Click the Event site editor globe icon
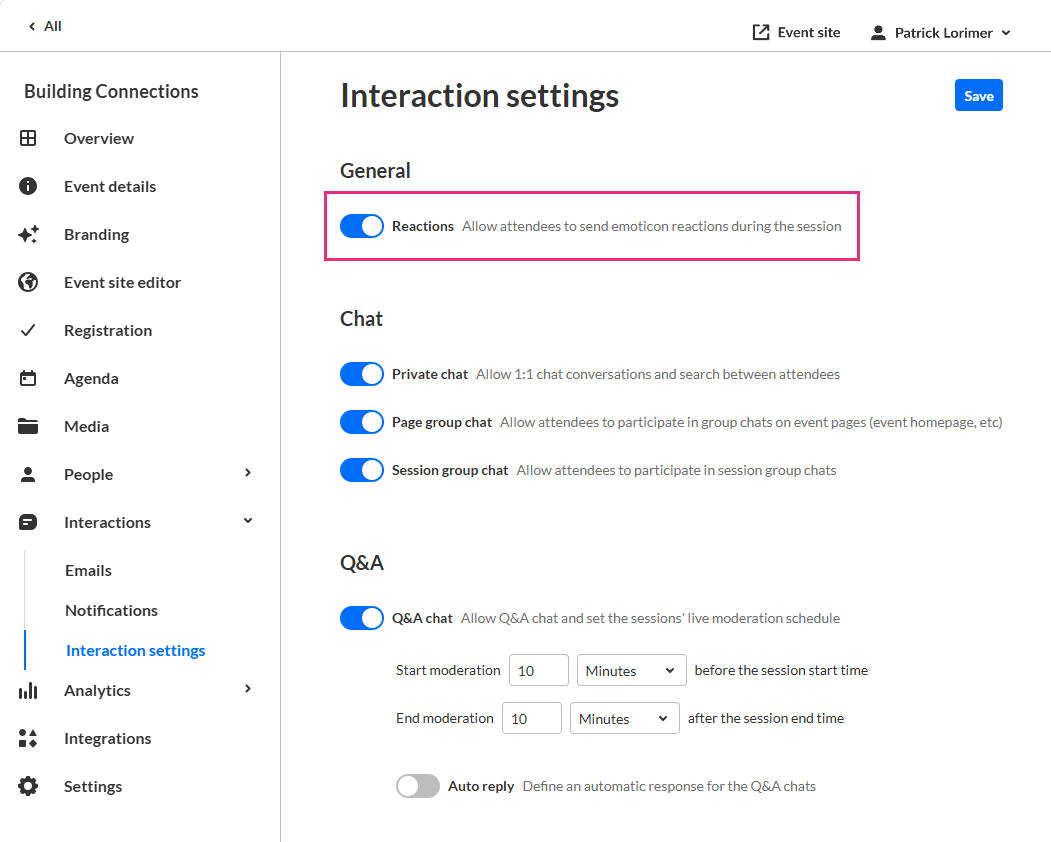The width and height of the screenshot is (1051, 842). click(28, 282)
